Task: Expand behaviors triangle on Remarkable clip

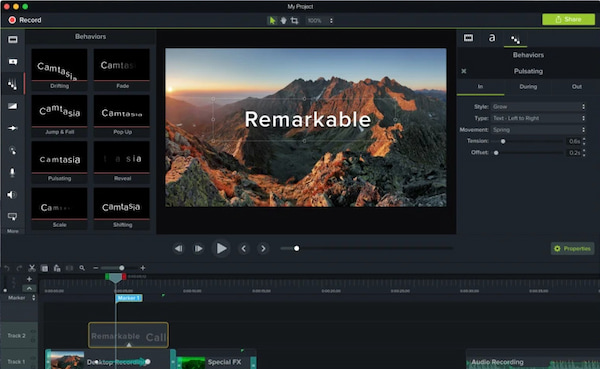Action: (129, 345)
